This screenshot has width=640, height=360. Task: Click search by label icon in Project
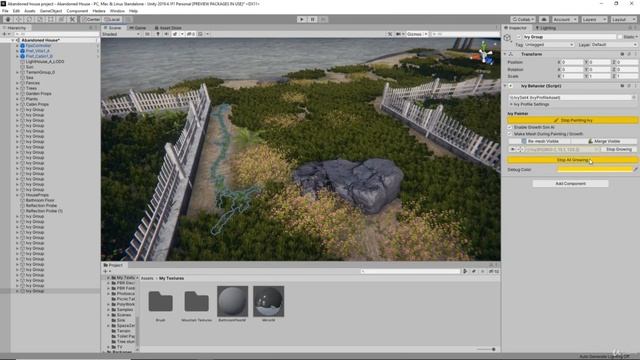473,271
